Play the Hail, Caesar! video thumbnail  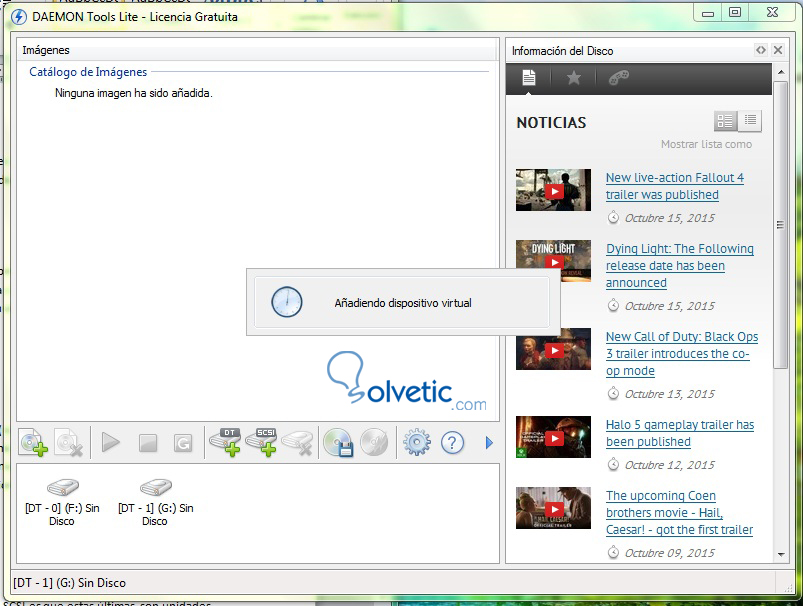coord(554,508)
